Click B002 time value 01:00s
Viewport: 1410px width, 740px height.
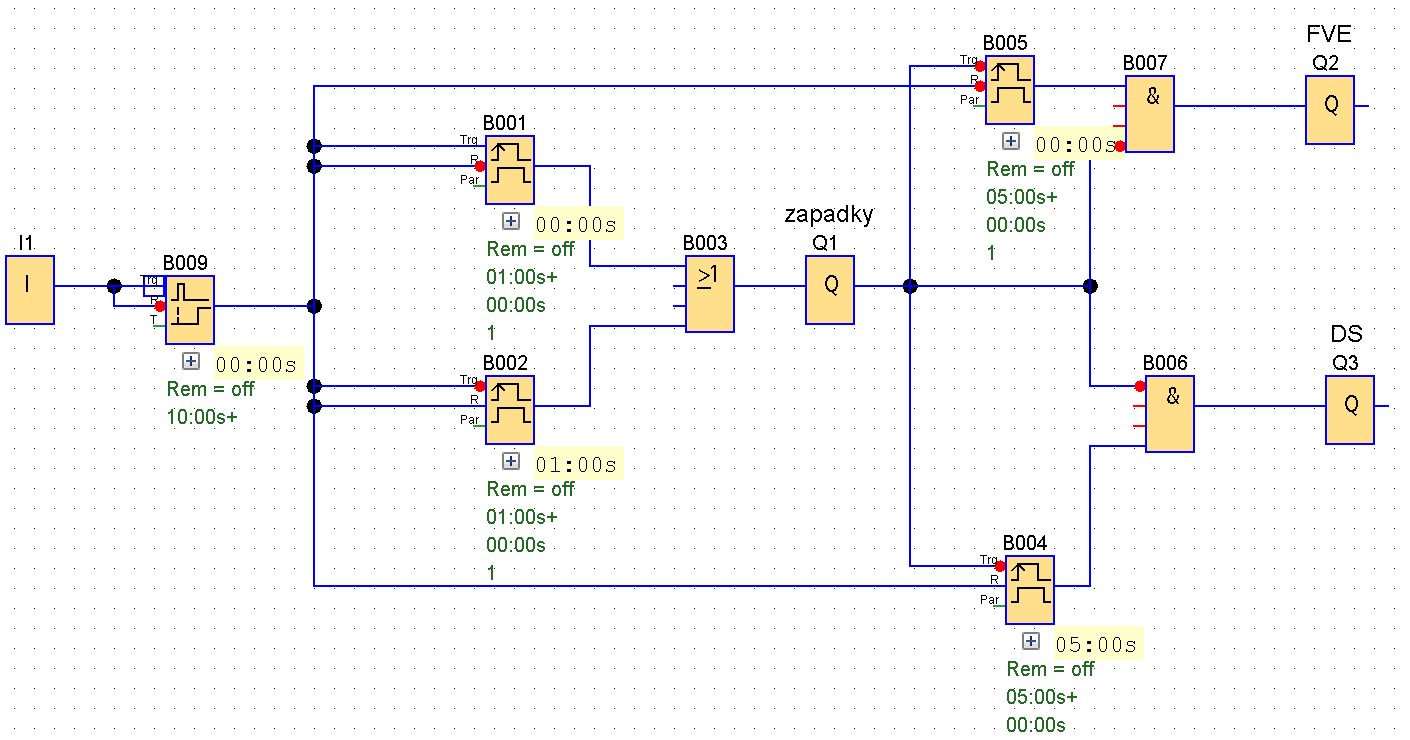click(x=576, y=465)
